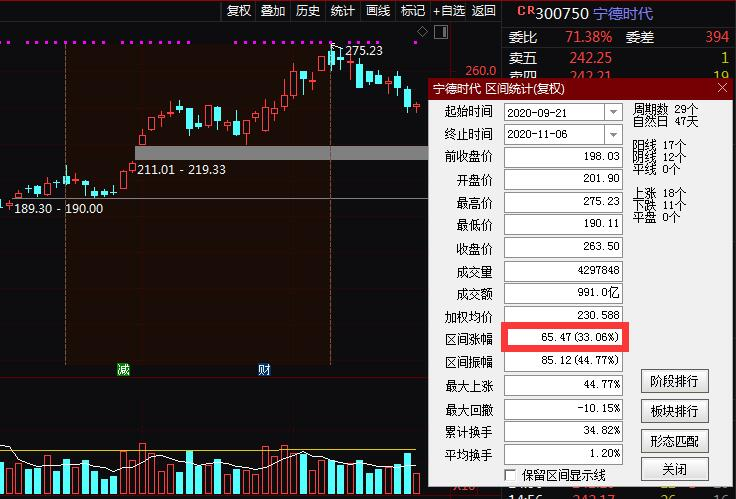Screen dimensions: 736x499
Task: Toggle the split-panel layout icon
Action: (441, 32)
